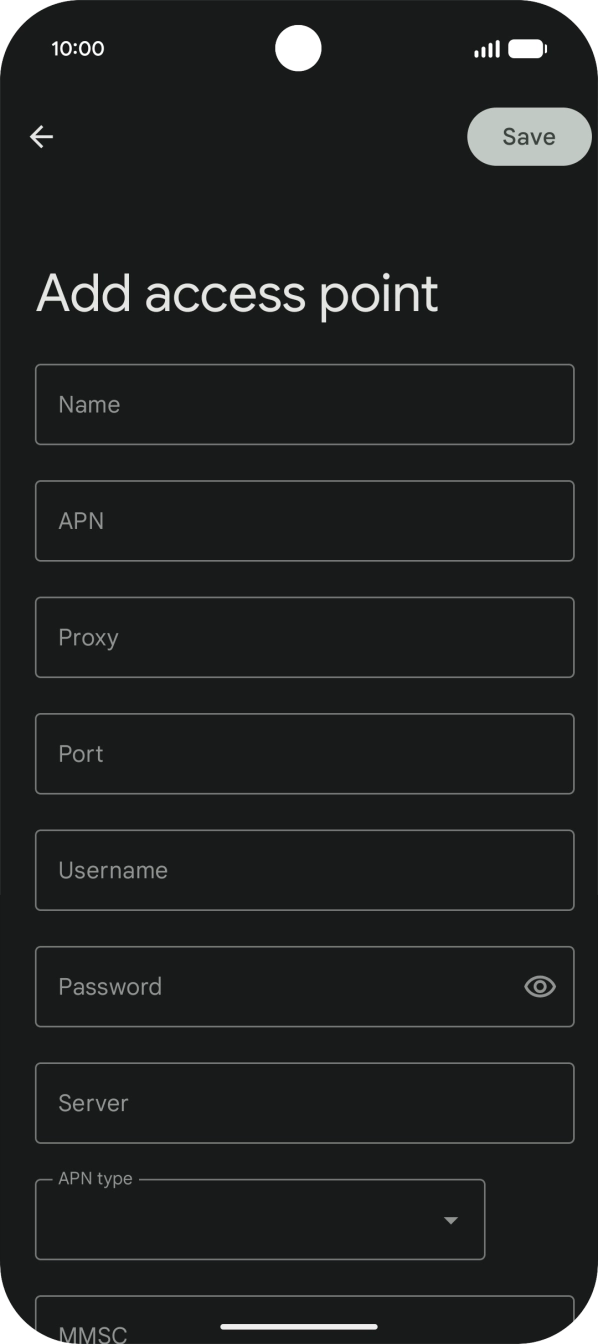Select the Password entry field
Screen dimensions: 598x1344
pos(280,986)
